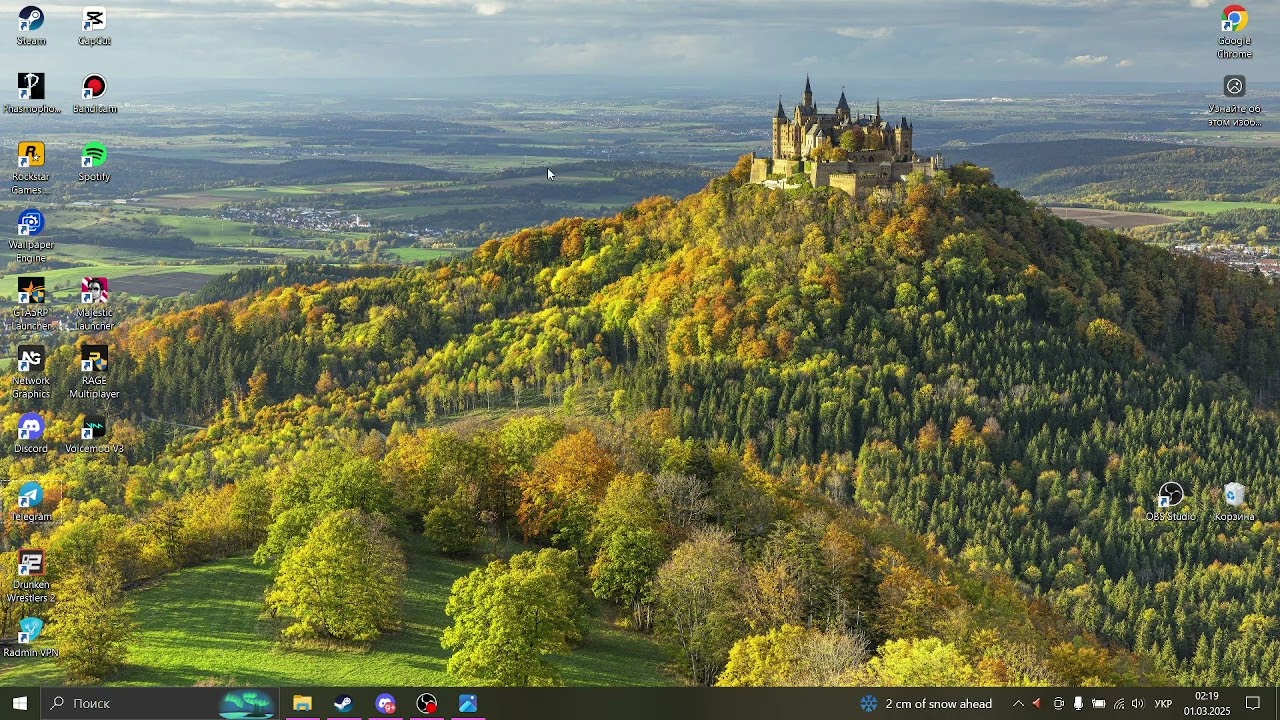Select the Majestic Launcher icon
The width and height of the screenshot is (1280, 720).
click(x=94, y=304)
